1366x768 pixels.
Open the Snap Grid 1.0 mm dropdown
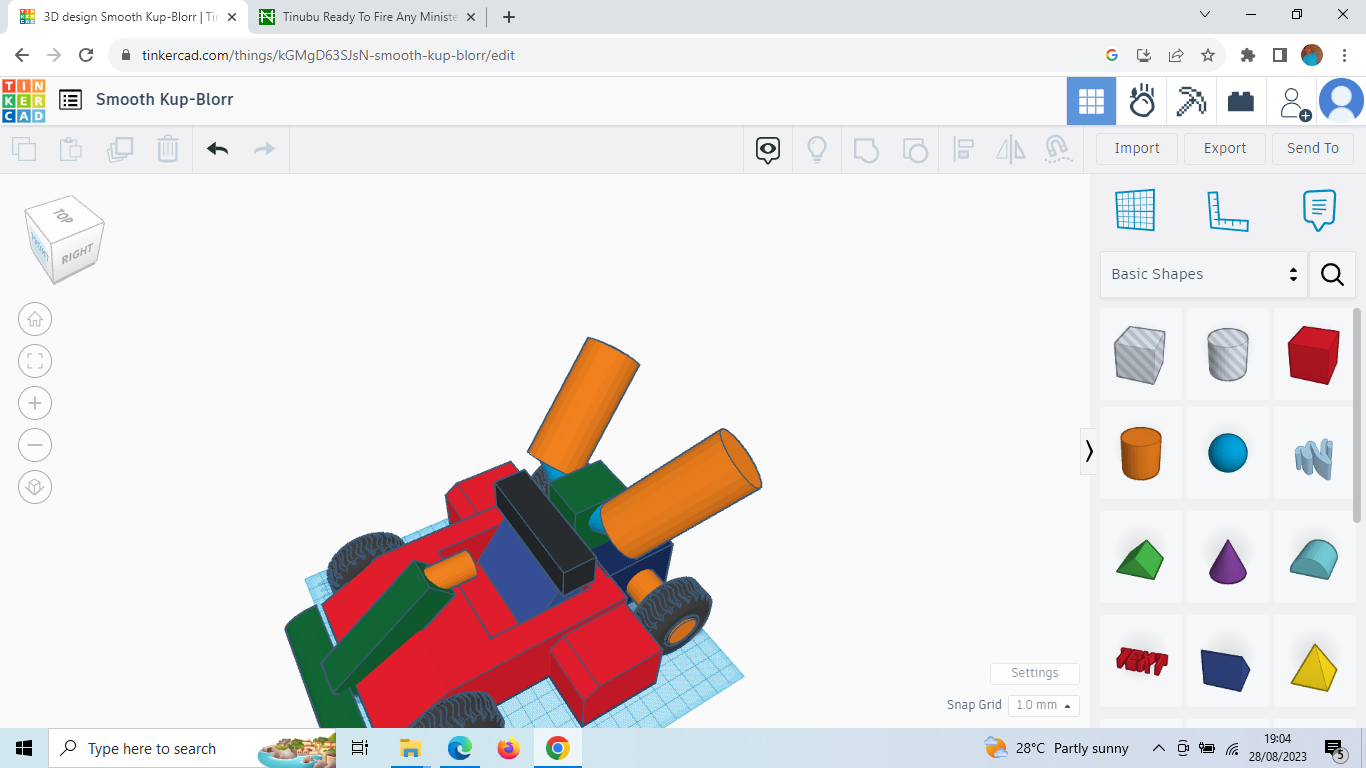pos(1043,705)
